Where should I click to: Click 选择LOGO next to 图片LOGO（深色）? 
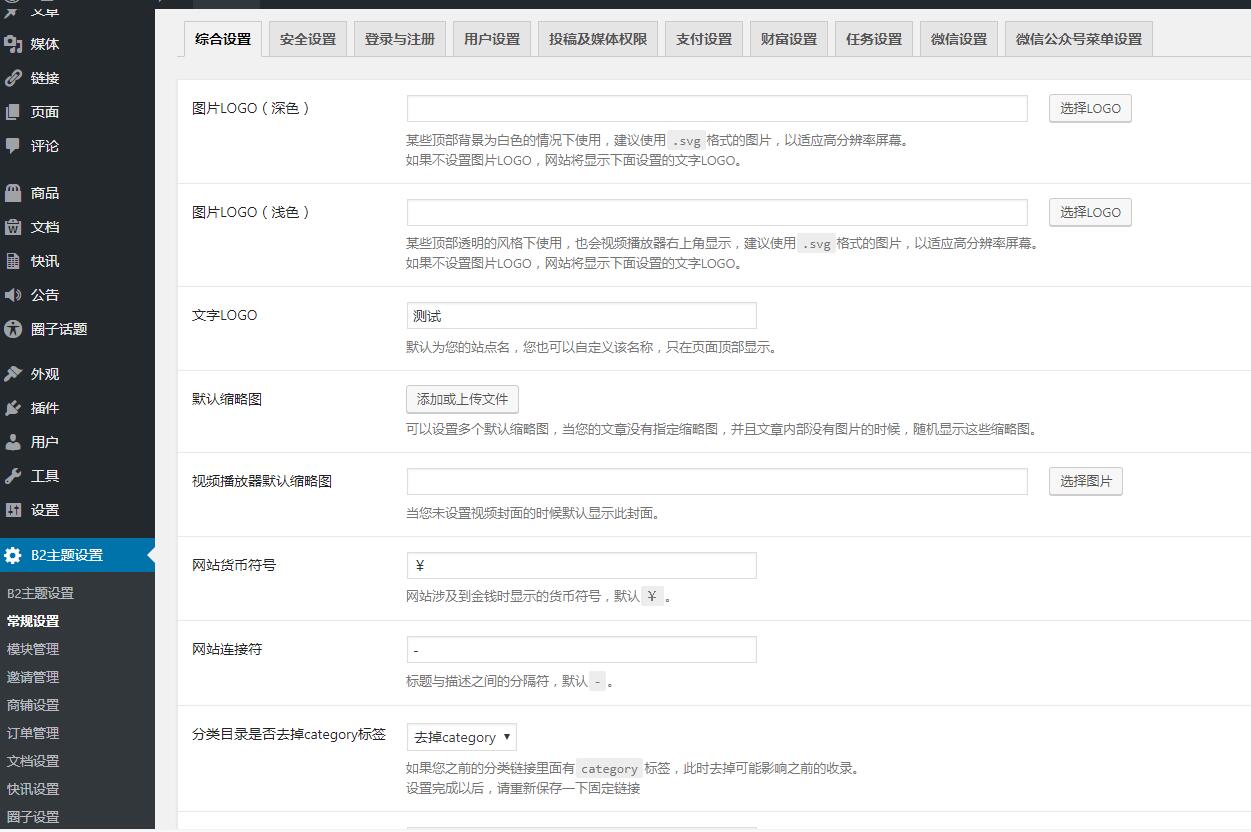1089,108
